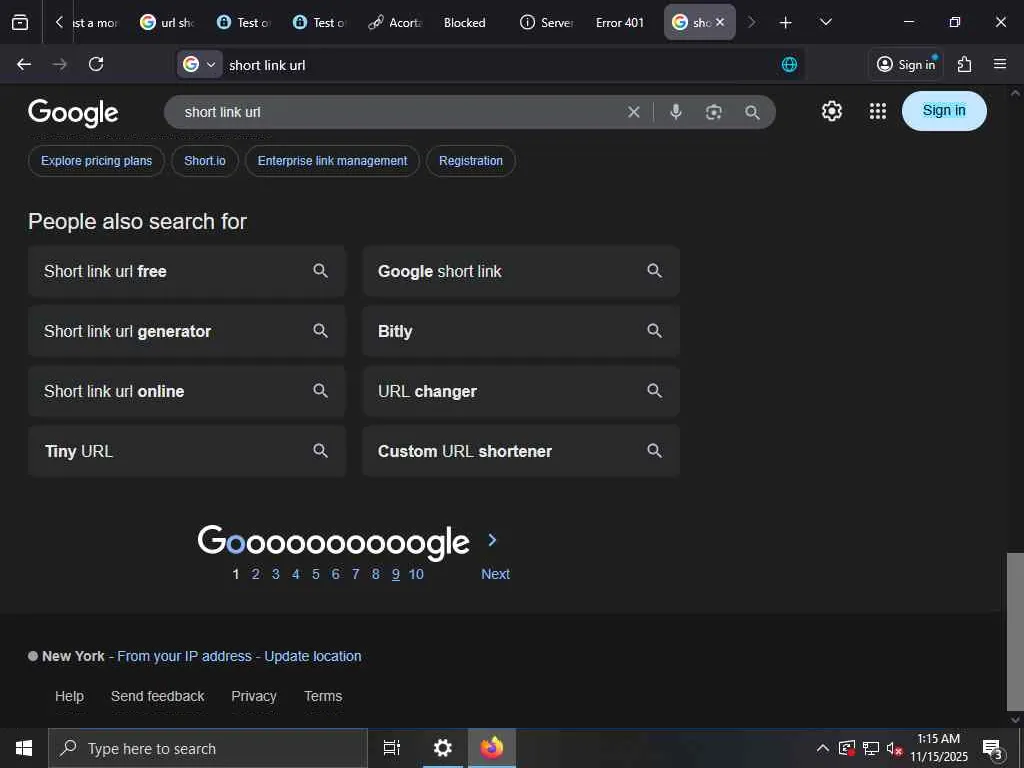Go to results page 2
Viewport: 1024px width, 768px height.
pyautogui.click(x=255, y=574)
